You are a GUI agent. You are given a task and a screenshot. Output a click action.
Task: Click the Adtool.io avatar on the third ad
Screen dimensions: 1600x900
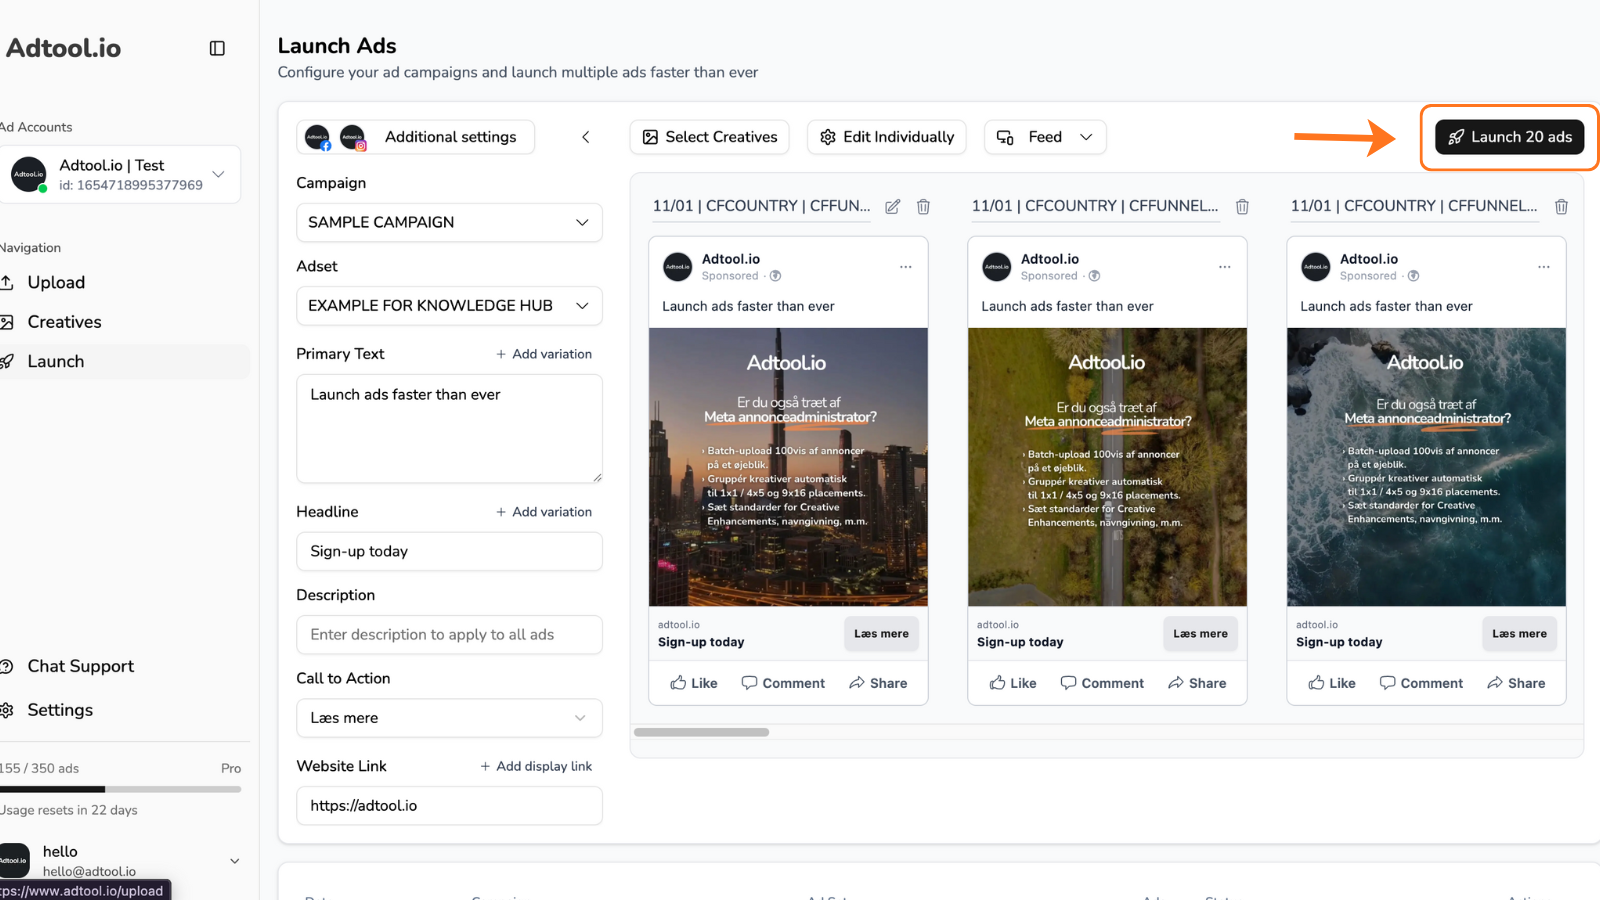point(1316,267)
